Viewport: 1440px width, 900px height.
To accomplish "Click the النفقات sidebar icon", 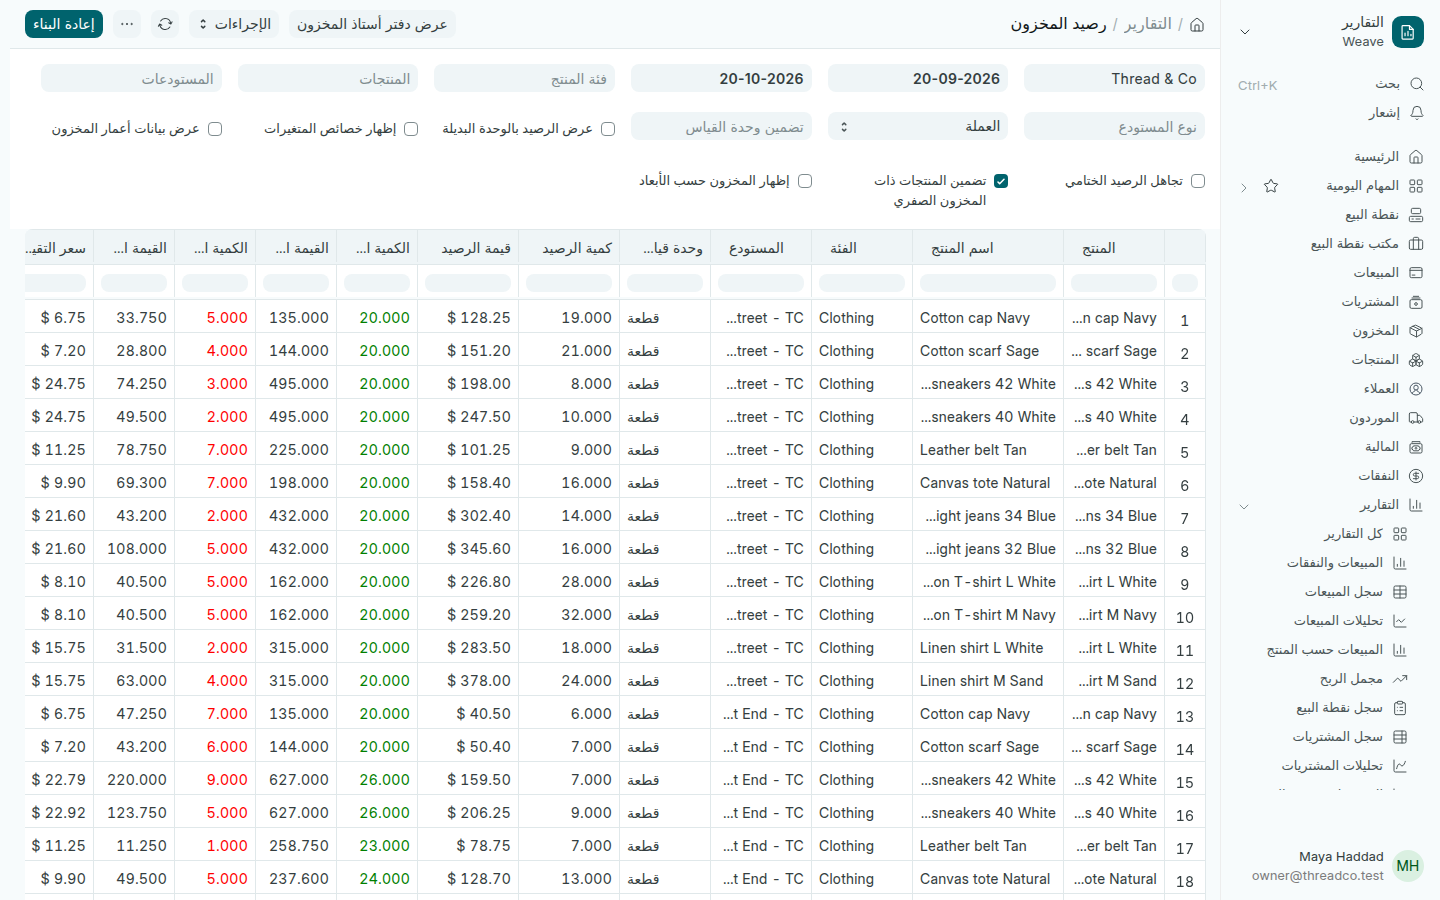I will (1416, 476).
